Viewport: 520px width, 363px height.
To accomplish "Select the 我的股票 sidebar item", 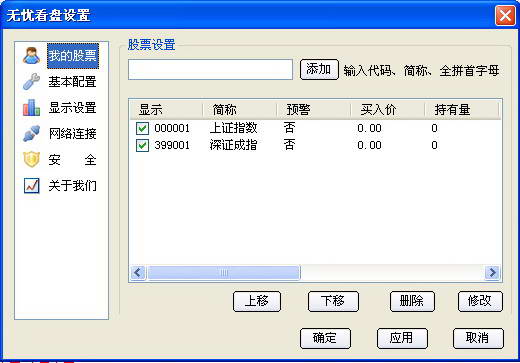I will pyautogui.click(x=73, y=56).
